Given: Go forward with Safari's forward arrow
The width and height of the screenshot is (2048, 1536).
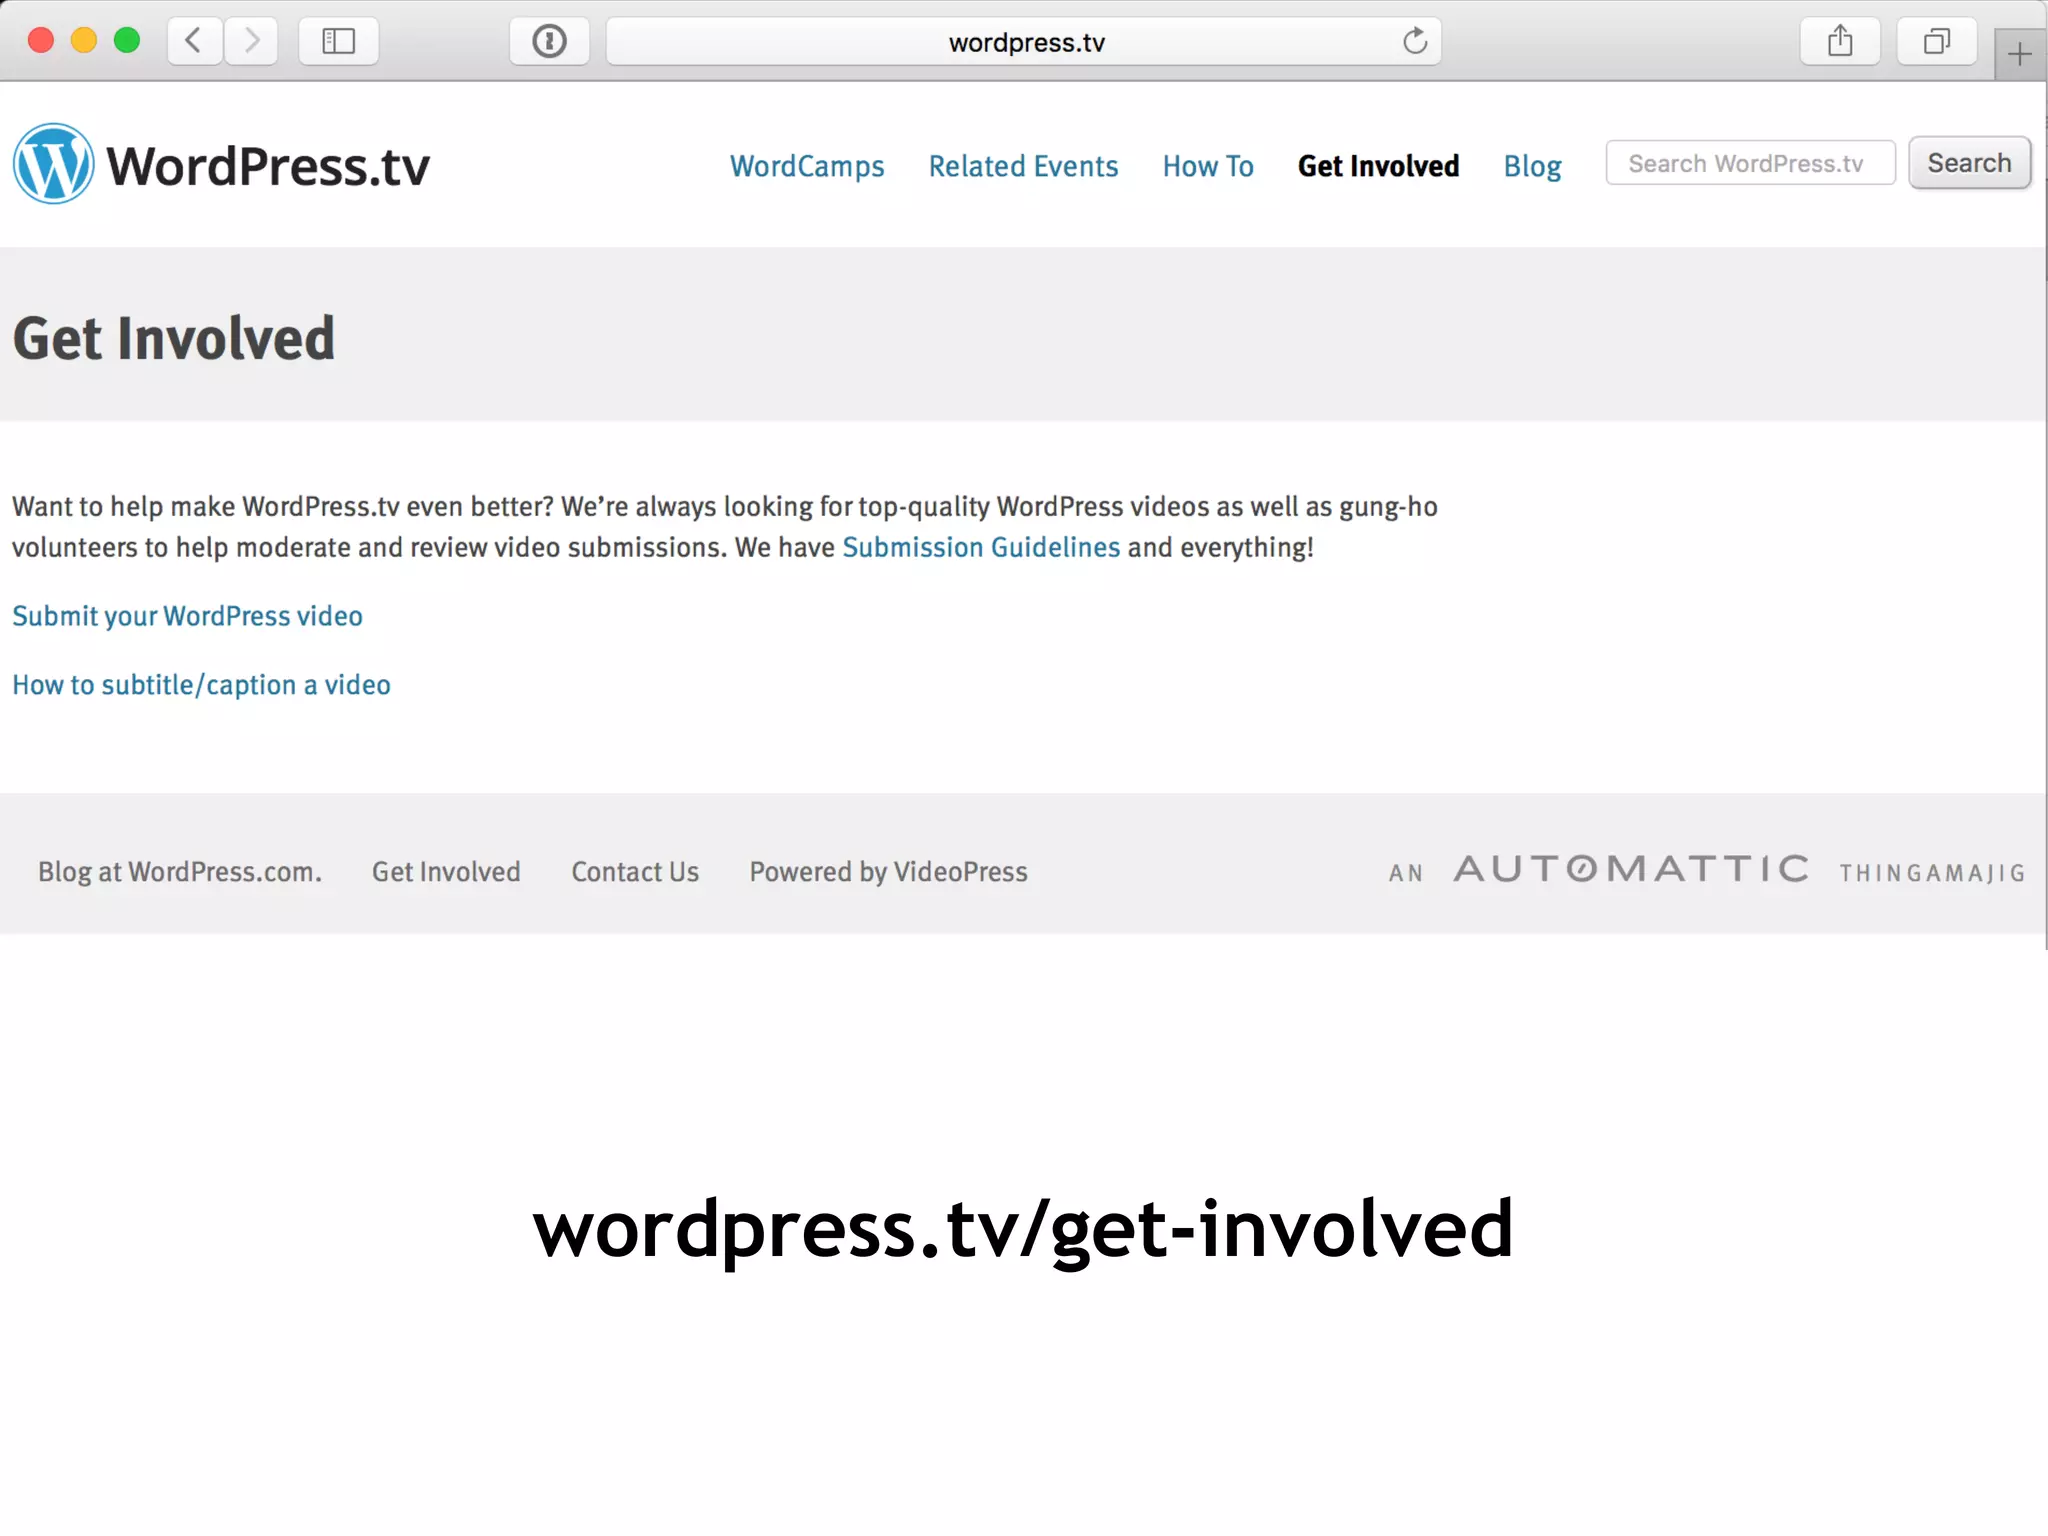Looking at the screenshot, I should [x=251, y=41].
